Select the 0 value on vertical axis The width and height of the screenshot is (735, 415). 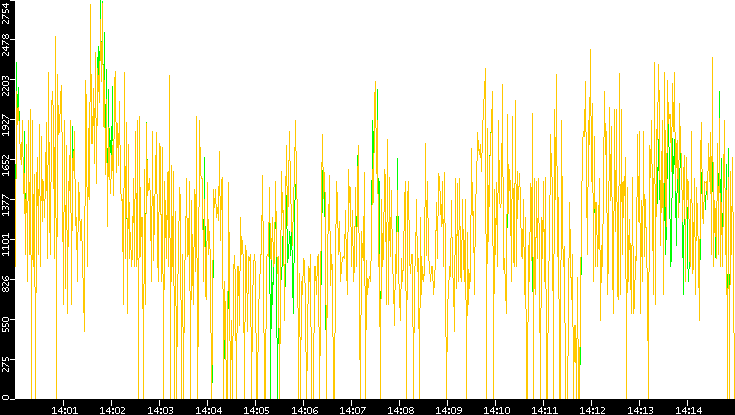click(6, 398)
